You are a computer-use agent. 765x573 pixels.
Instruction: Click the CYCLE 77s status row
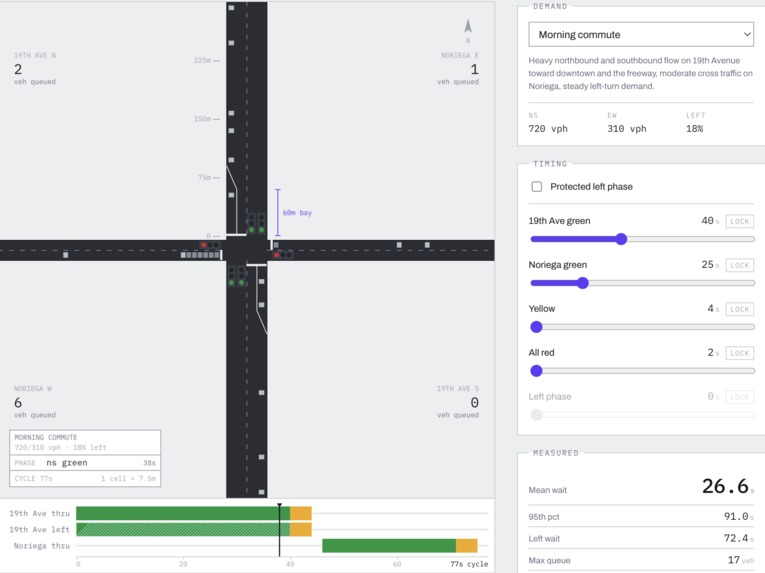coord(85,478)
